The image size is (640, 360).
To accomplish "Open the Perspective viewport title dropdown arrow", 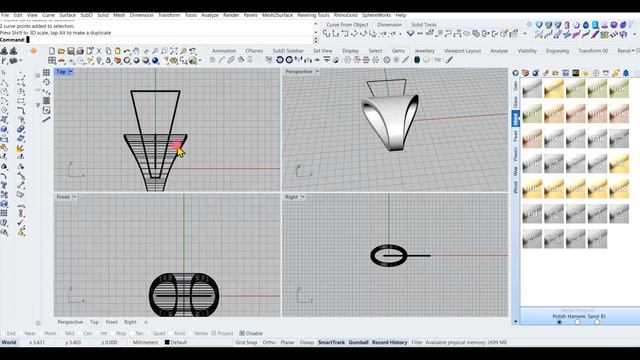I will (317, 72).
